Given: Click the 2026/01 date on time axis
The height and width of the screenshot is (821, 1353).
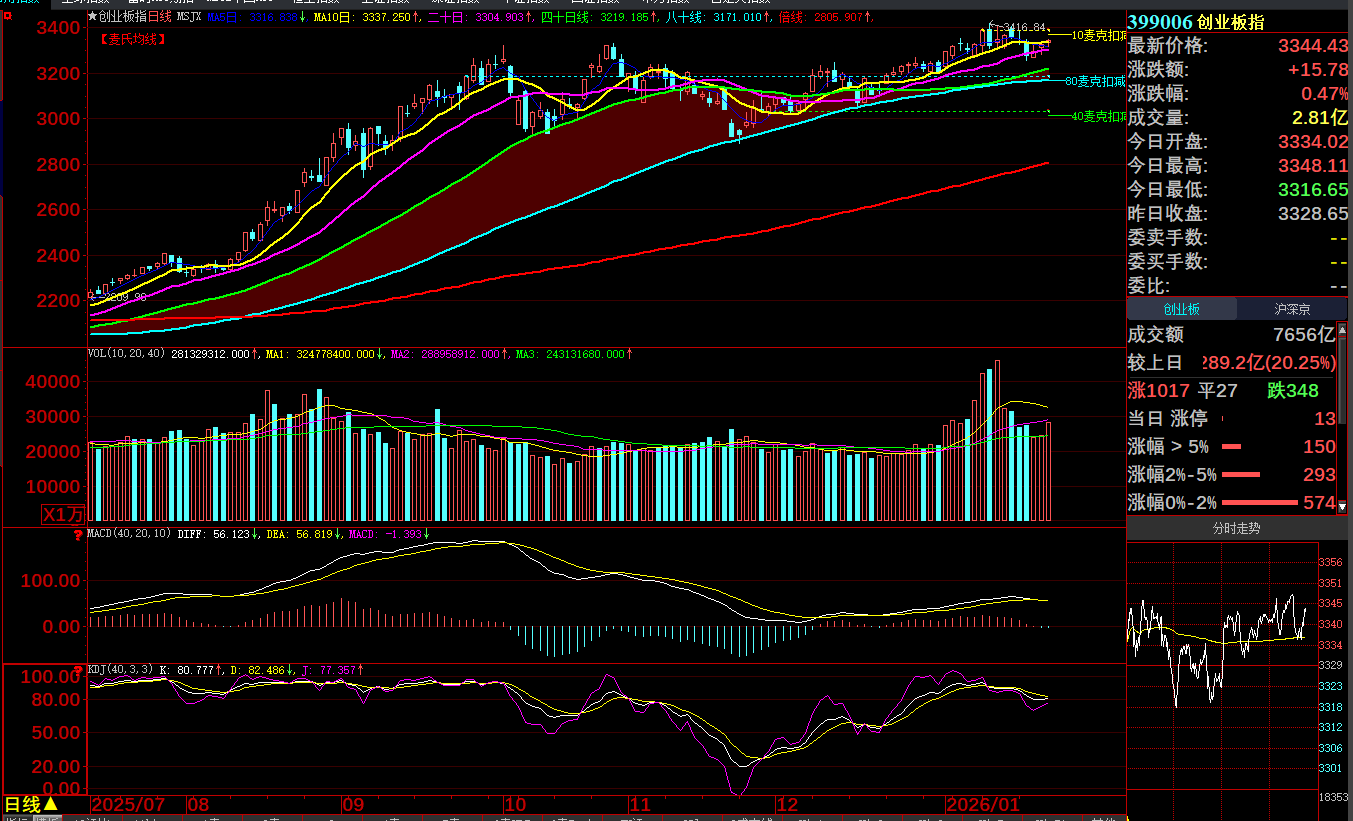Looking at the screenshot, I should coord(984,805).
